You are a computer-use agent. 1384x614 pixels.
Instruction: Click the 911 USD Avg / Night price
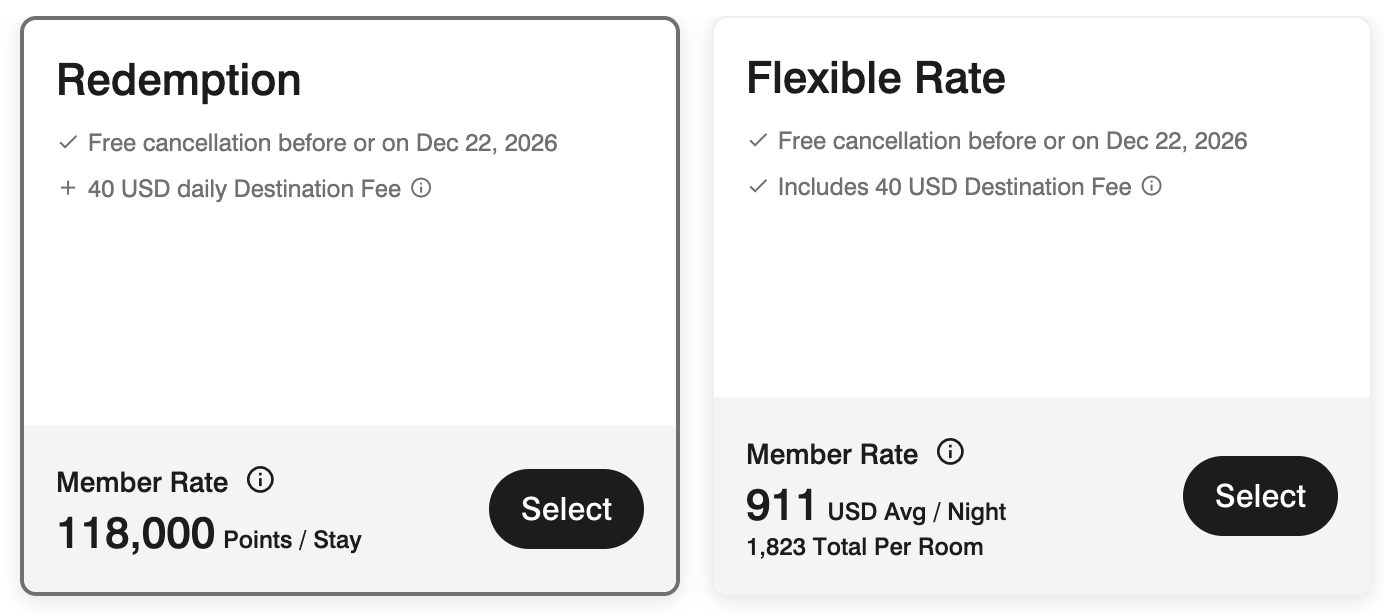876,507
